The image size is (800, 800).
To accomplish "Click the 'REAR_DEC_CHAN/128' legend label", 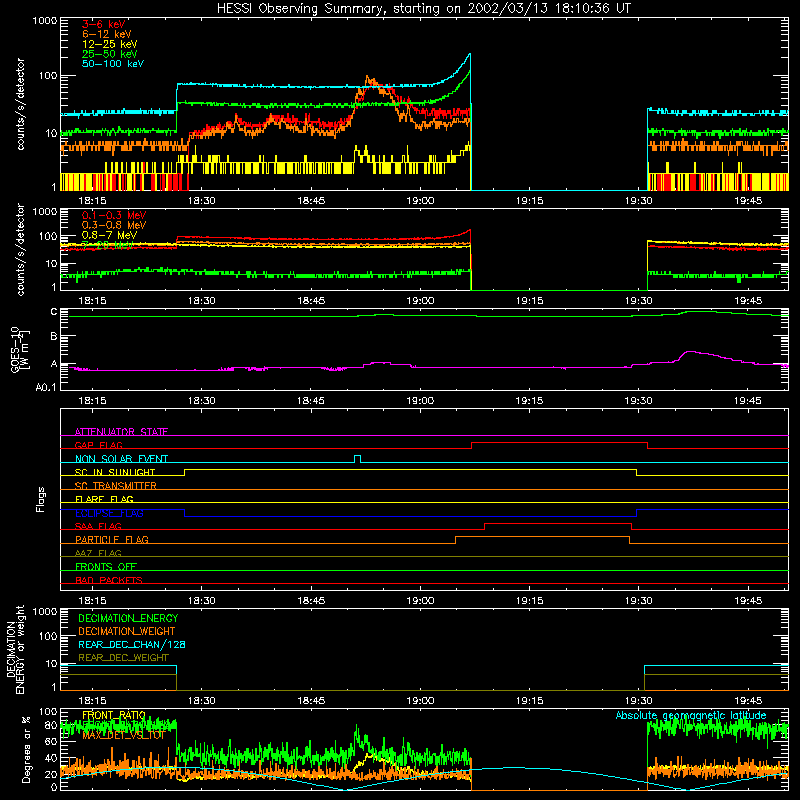I will [132, 644].
